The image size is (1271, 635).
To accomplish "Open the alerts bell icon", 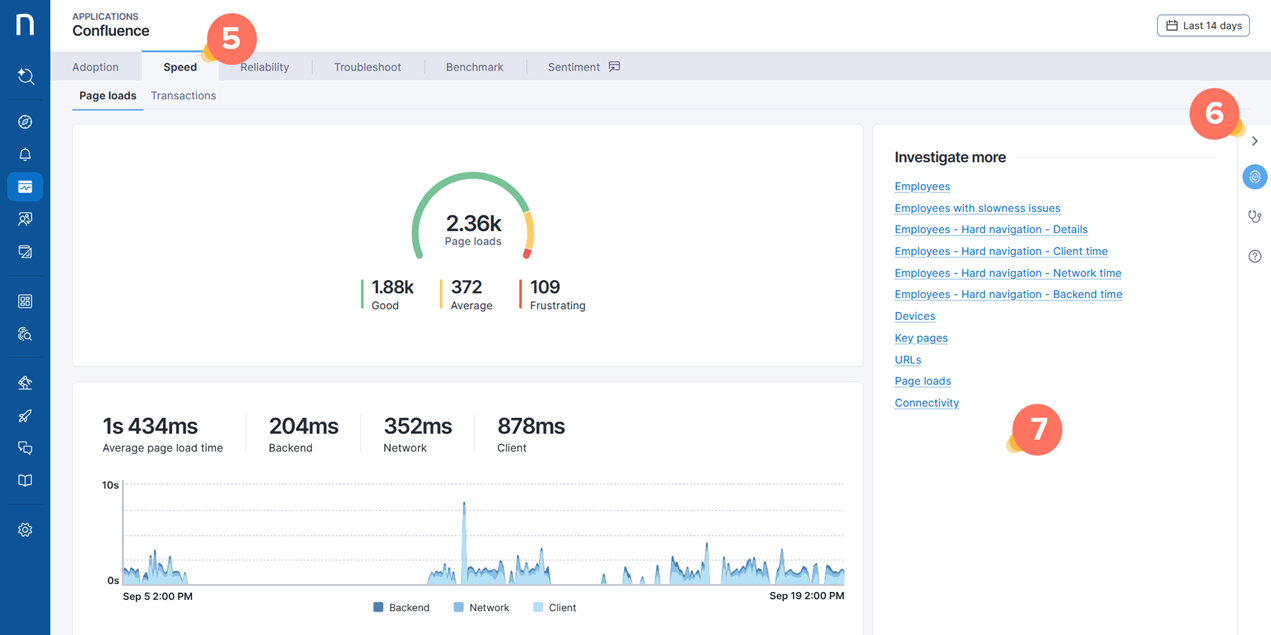I will tap(25, 155).
